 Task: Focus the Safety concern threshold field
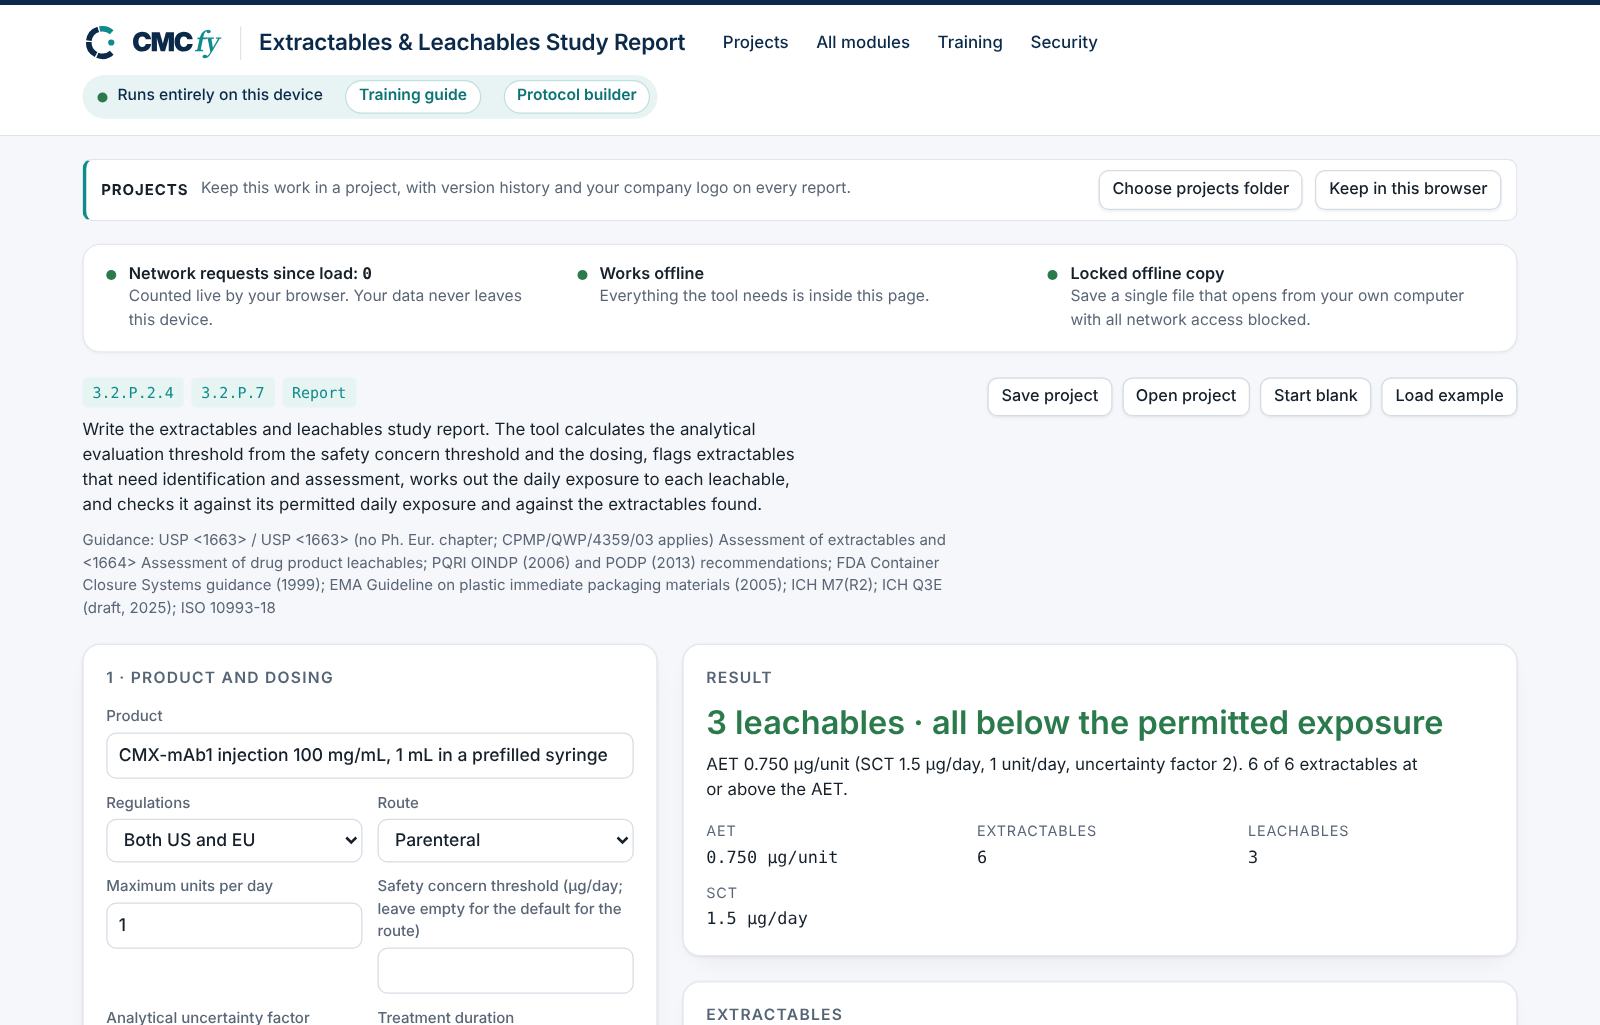click(505, 970)
